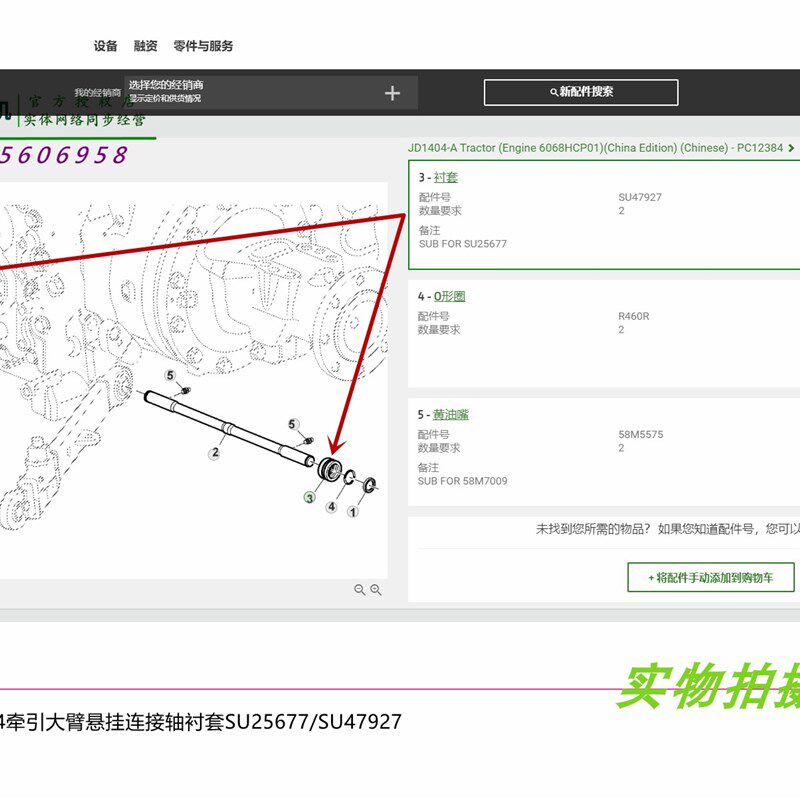Click the note SUB FOR SU25677
800x800 pixels.
[463, 244]
